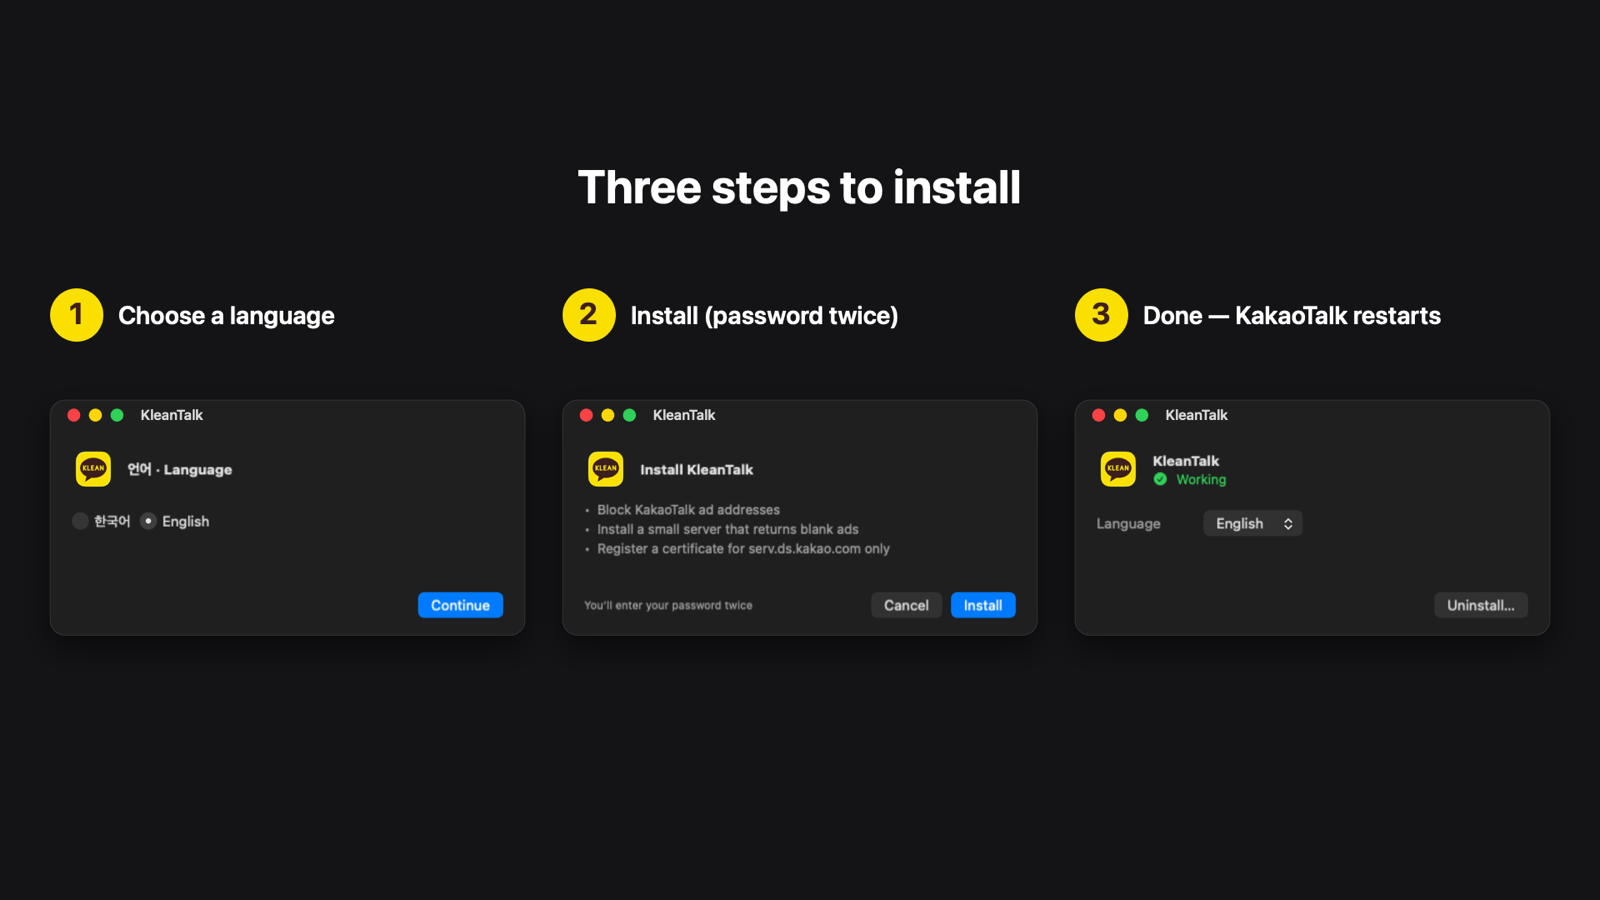This screenshot has height=900, width=1600.
Task: Click KleanTalk icon beside the Working status
Action: 1118,469
